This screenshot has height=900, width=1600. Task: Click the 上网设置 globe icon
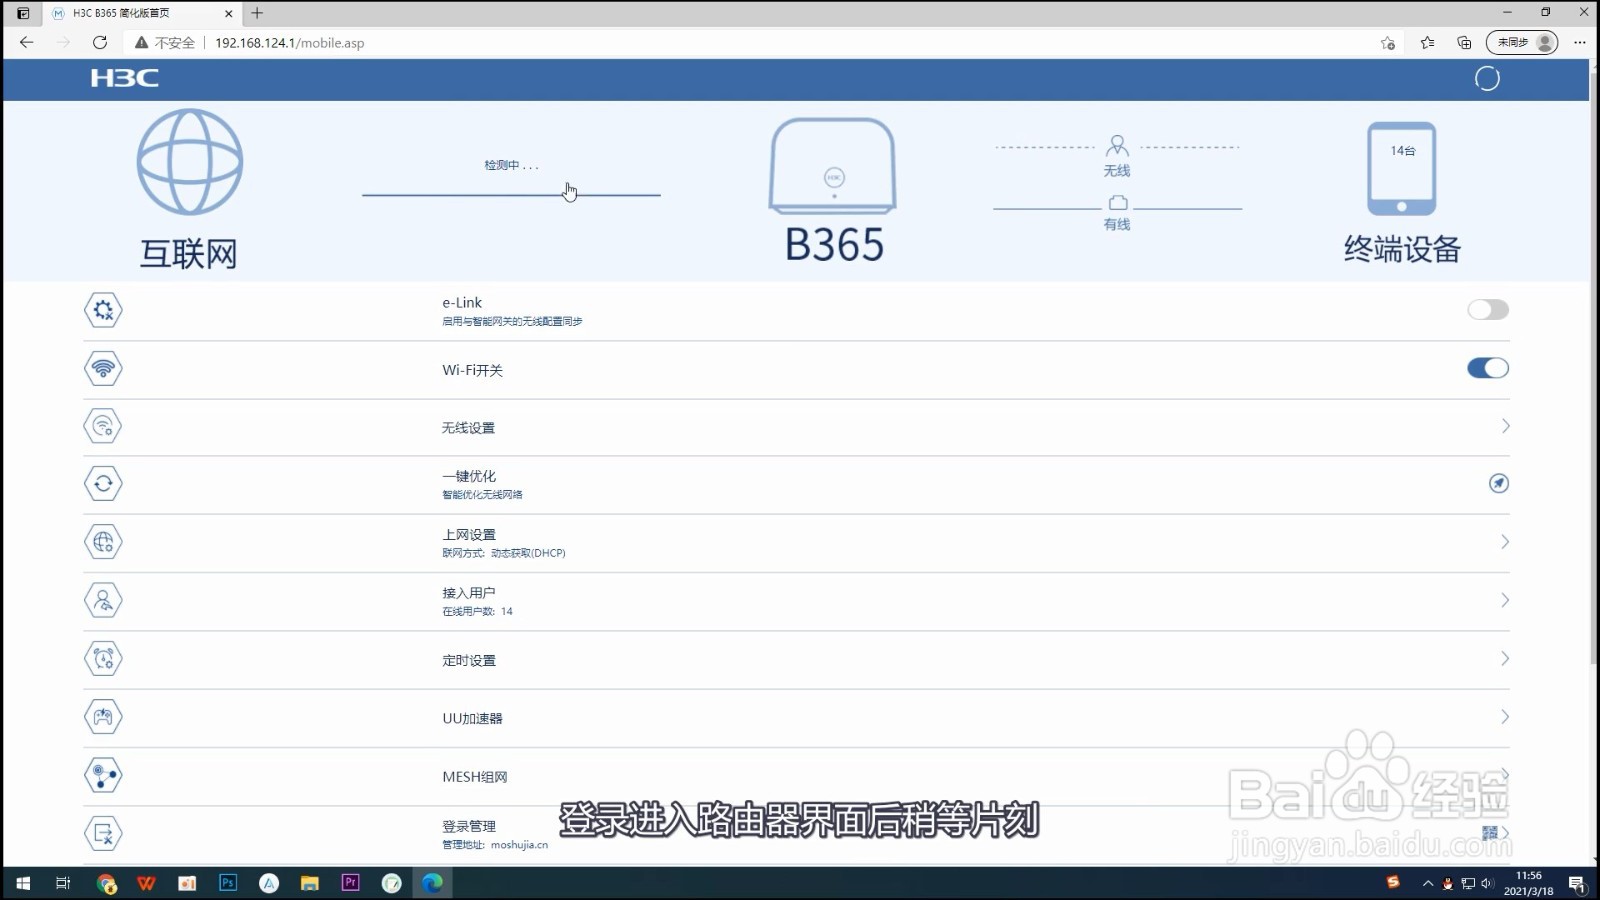pos(103,542)
